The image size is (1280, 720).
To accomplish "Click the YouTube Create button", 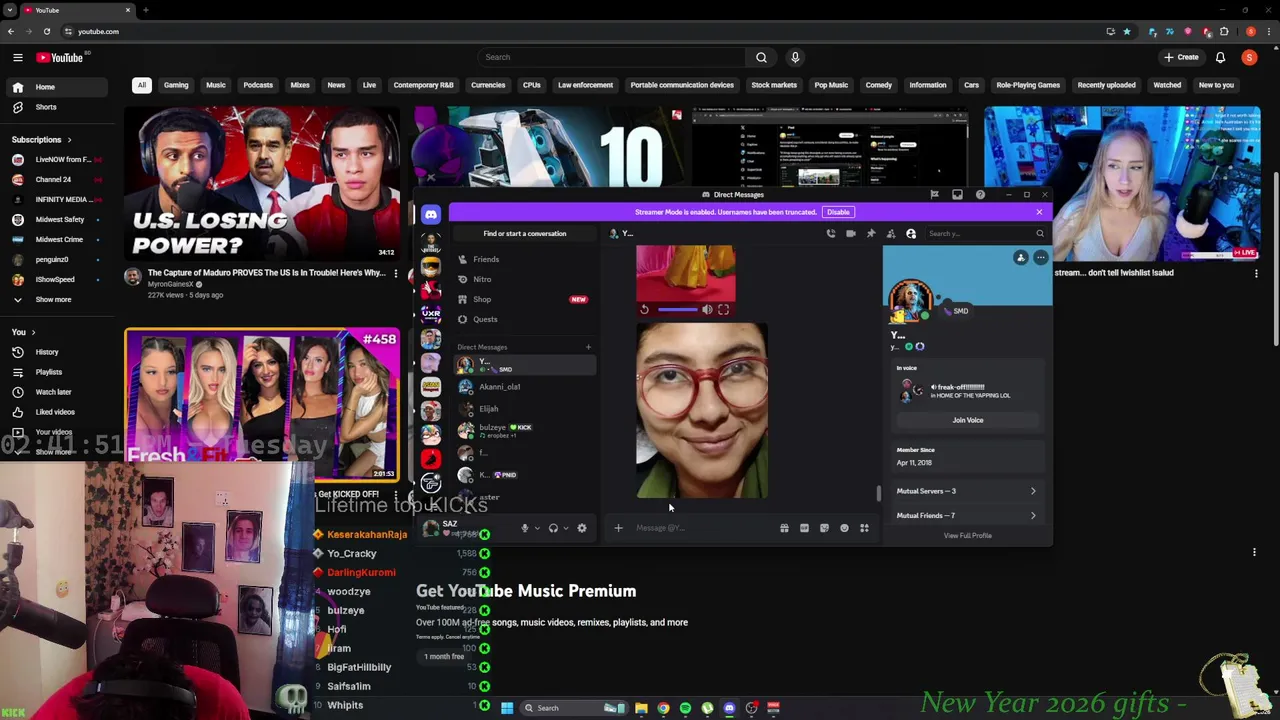I will click(1182, 57).
